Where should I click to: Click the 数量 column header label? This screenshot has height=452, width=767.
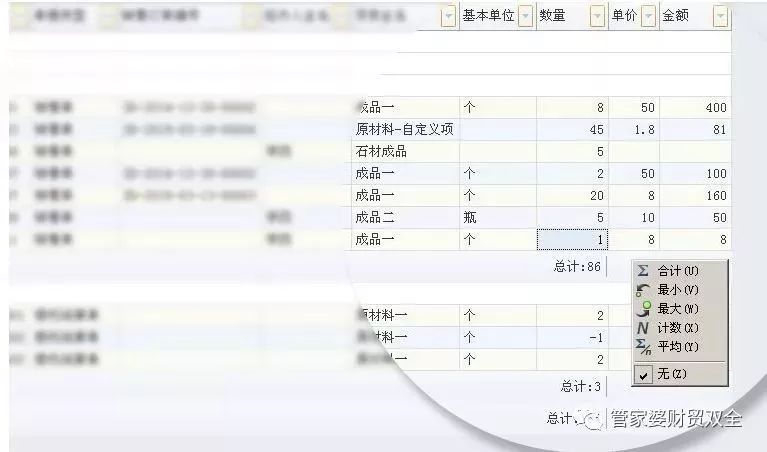pos(552,16)
